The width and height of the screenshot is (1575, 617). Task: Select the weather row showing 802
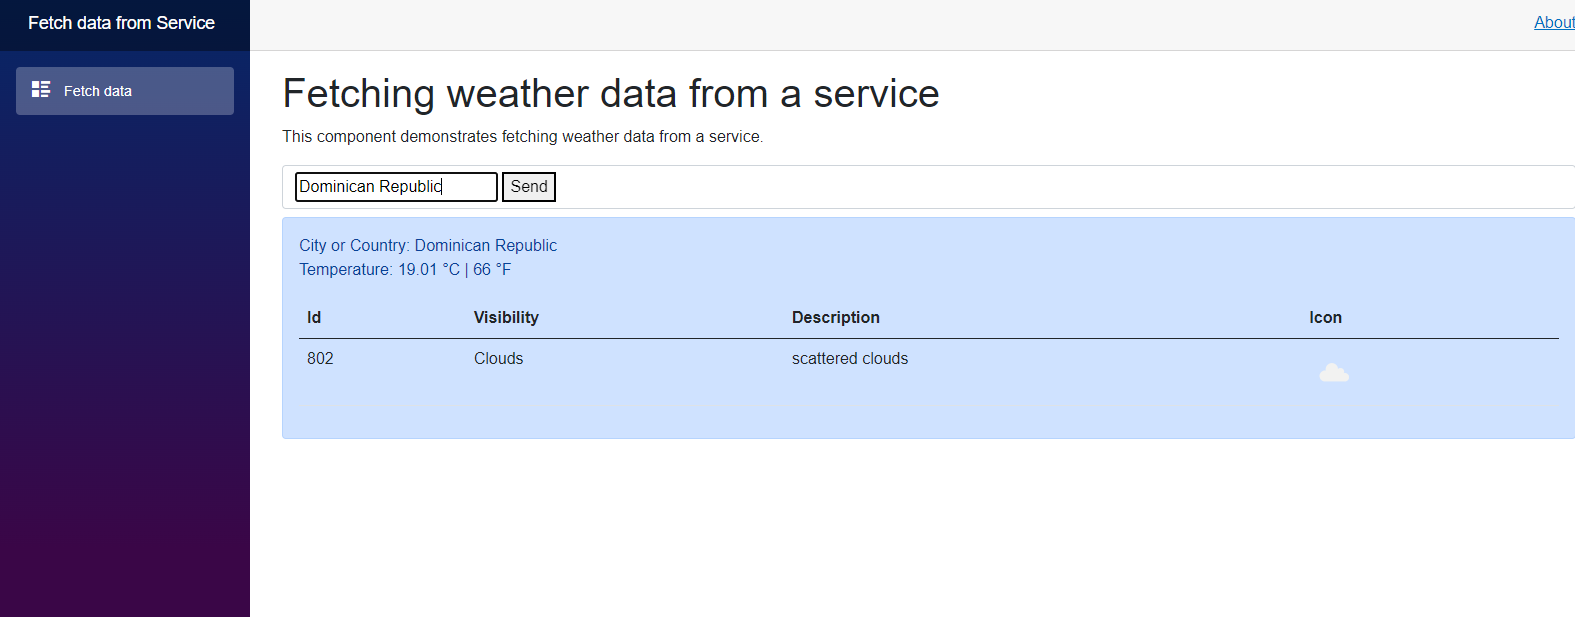pos(320,358)
